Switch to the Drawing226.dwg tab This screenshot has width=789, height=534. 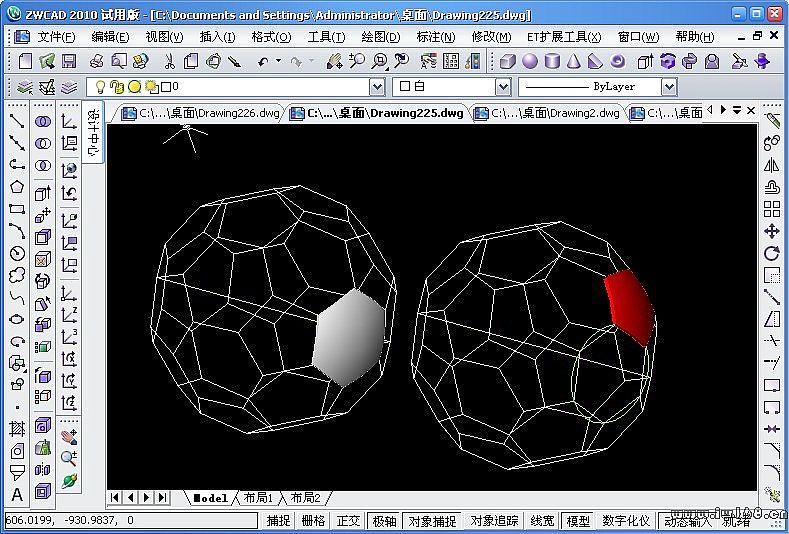(201, 113)
